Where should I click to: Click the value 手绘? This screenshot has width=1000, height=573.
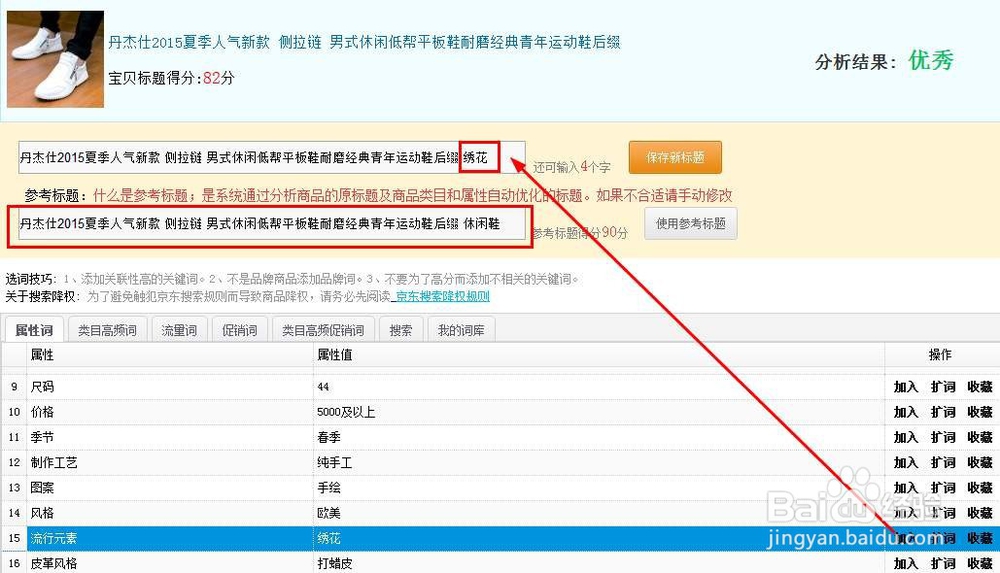[329, 487]
